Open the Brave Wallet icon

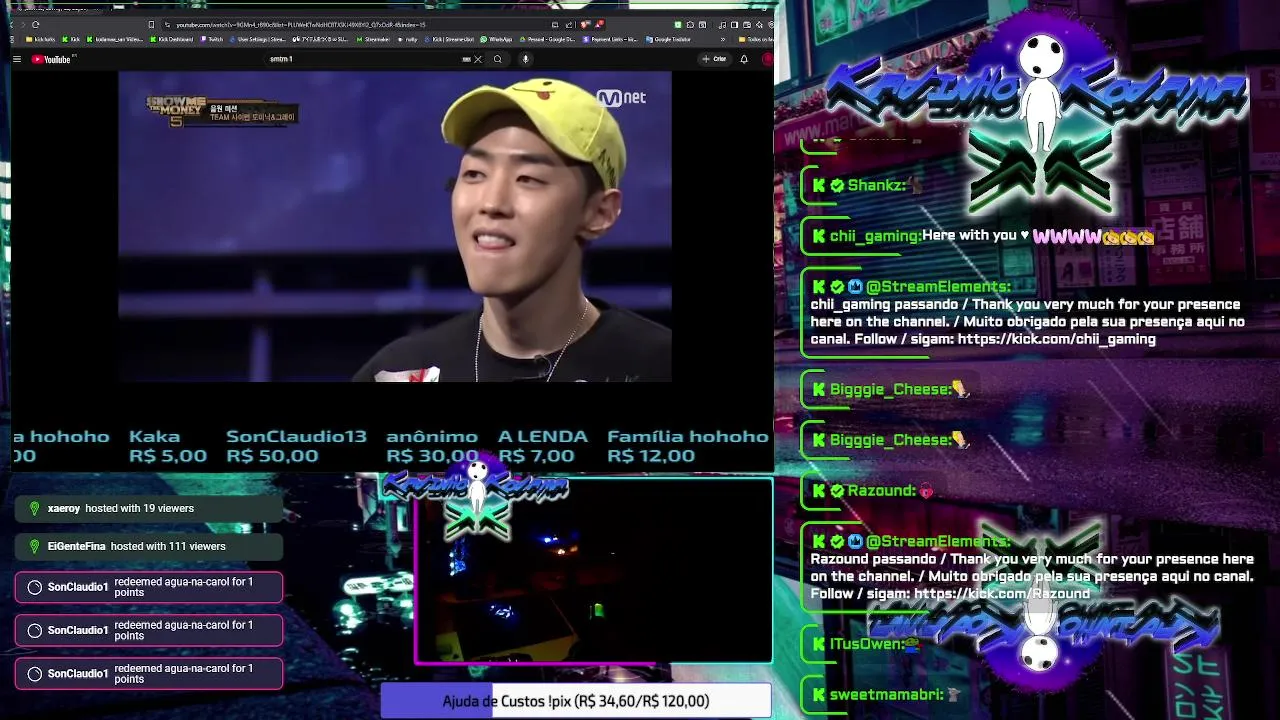coord(747,25)
